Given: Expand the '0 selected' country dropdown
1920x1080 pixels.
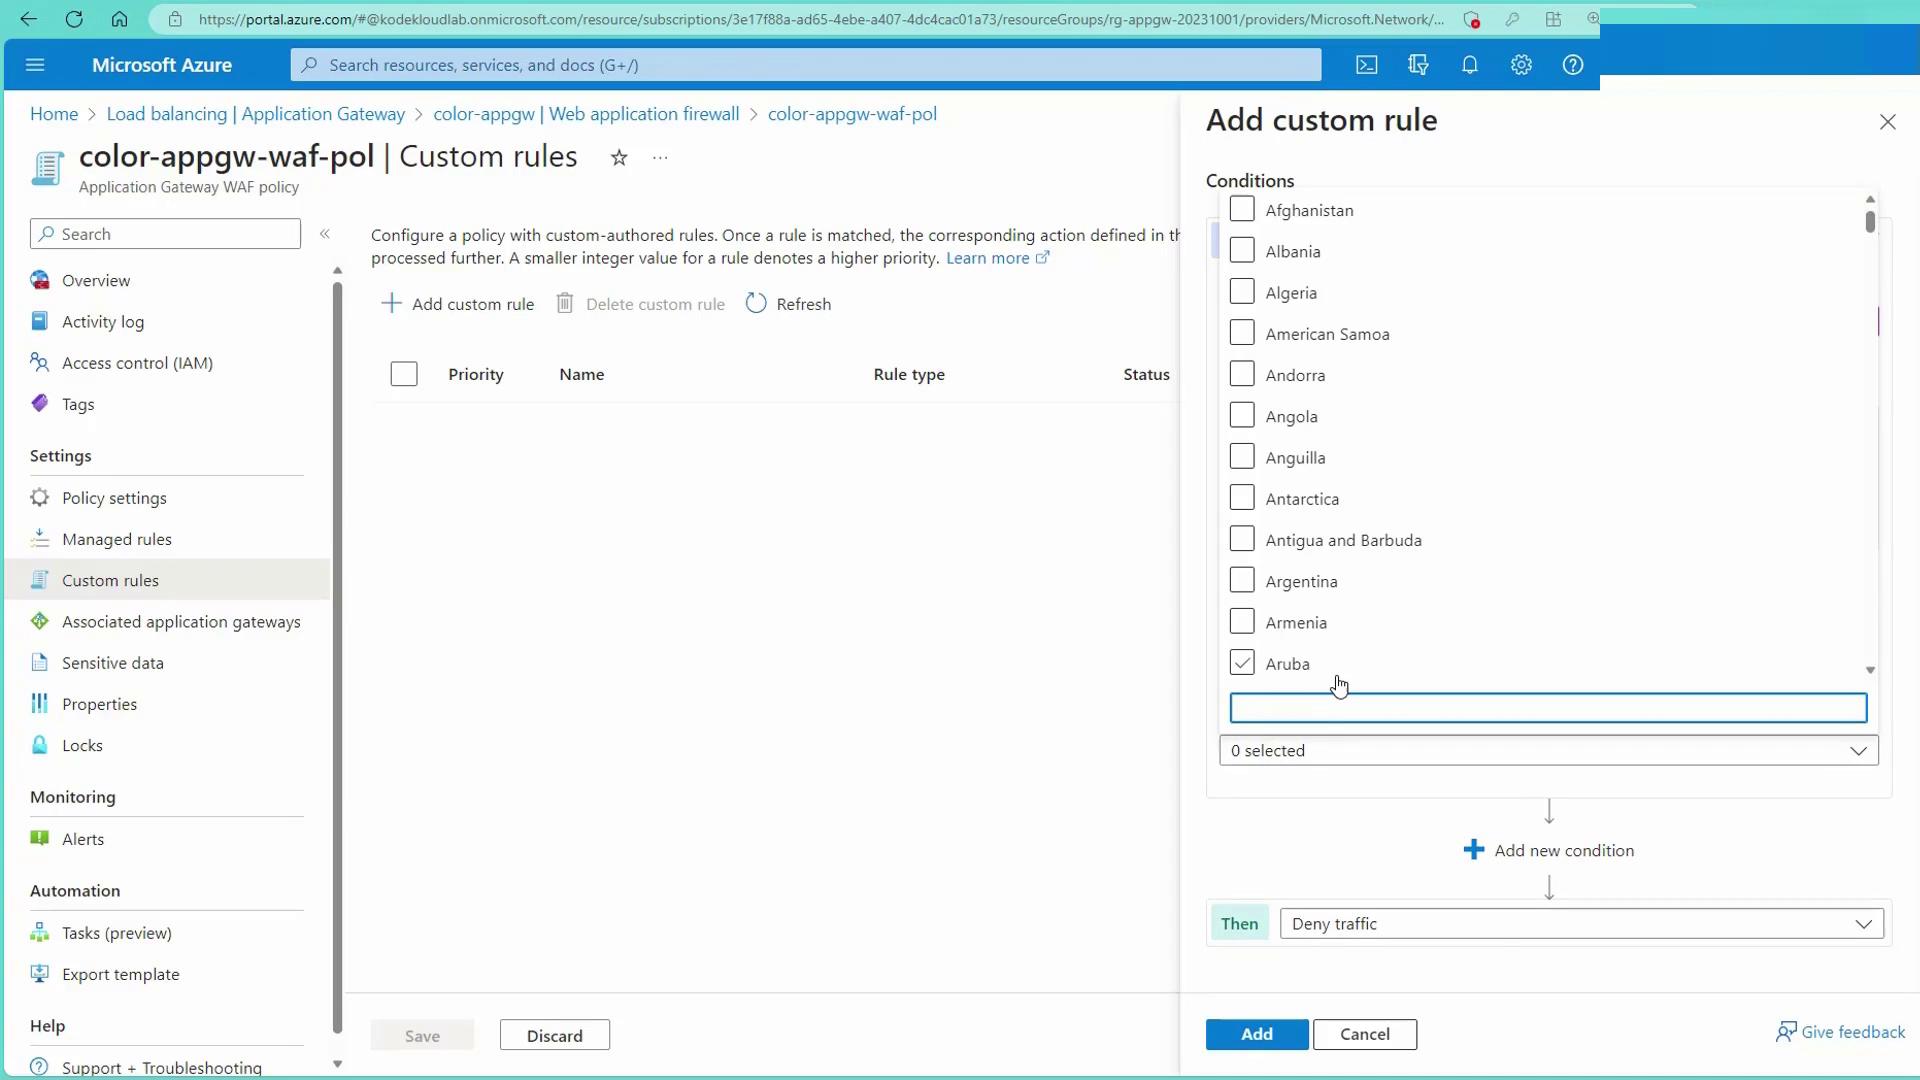Looking at the screenshot, I should [x=1547, y=751].
